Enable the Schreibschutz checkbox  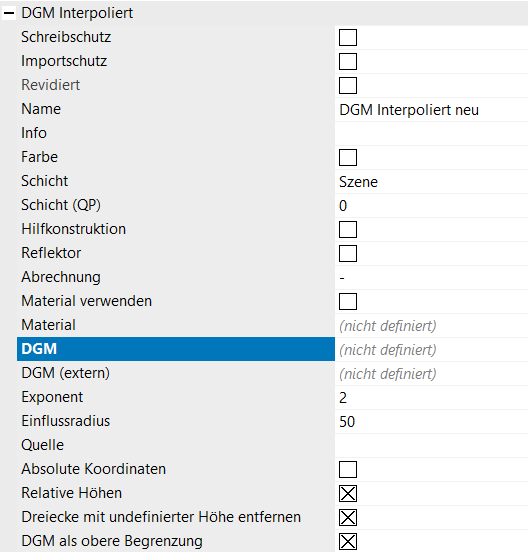point(348,37)
